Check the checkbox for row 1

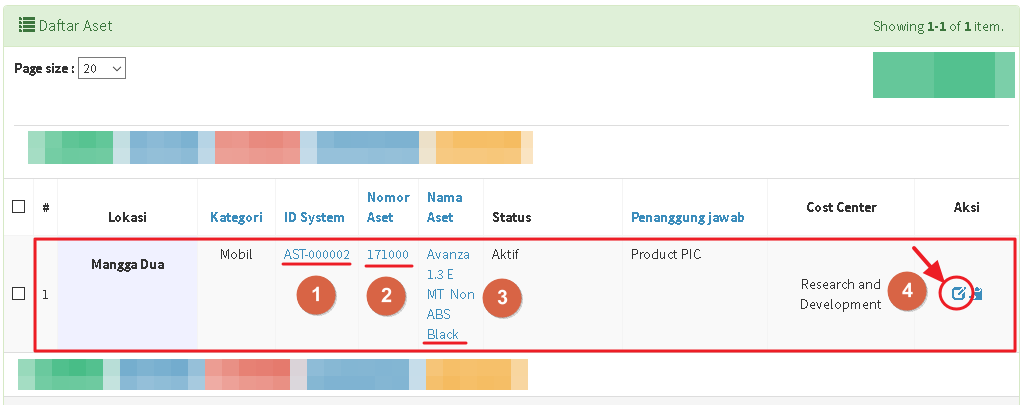coord(18,294)
